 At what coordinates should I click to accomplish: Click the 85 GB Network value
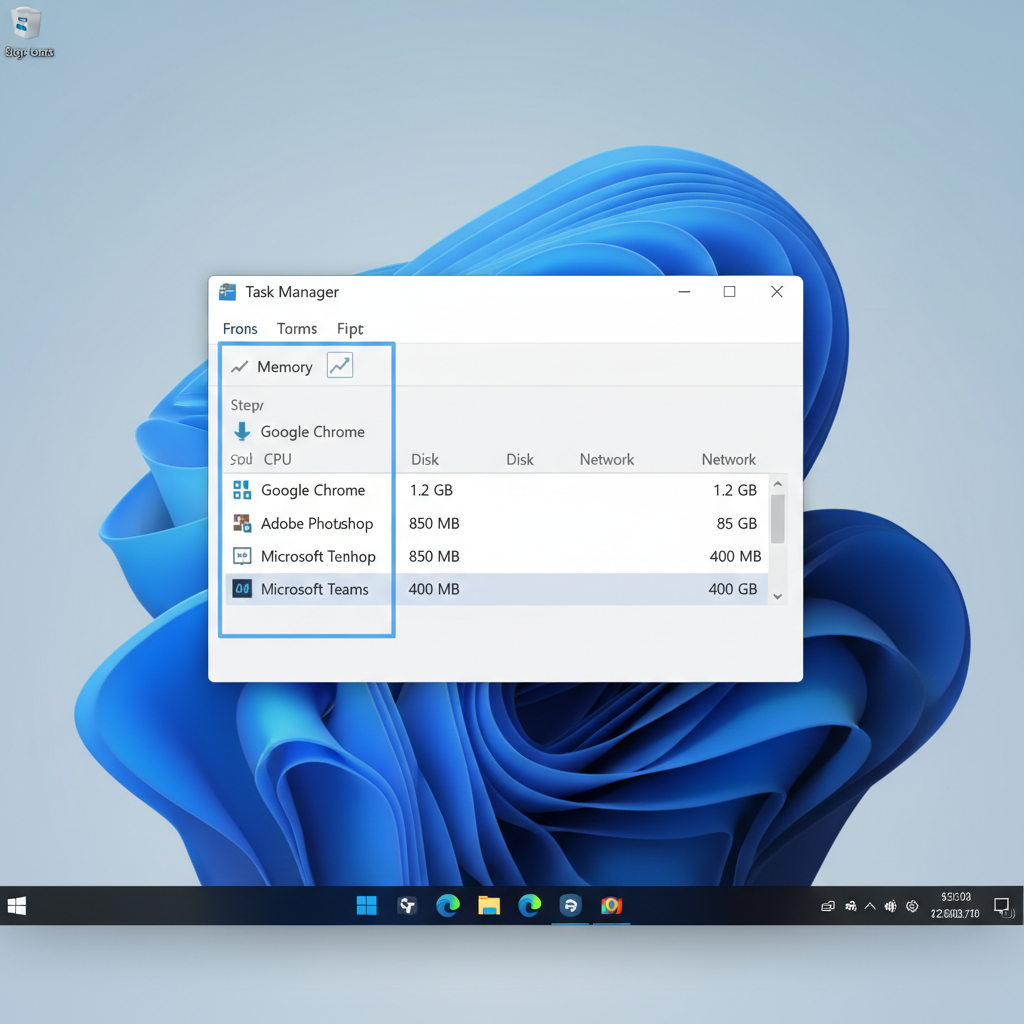click(x=737, y=523)
